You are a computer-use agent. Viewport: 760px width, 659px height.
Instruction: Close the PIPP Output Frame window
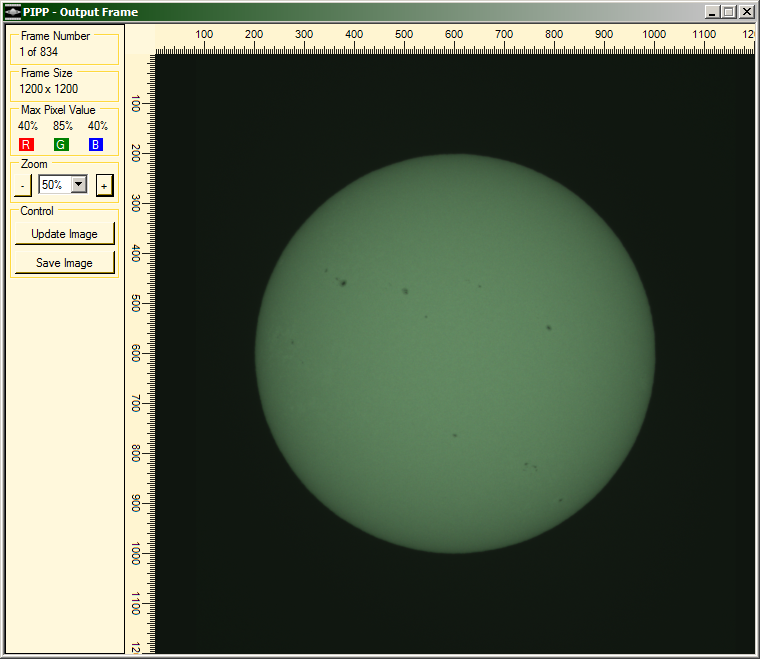tap(746, 12)
